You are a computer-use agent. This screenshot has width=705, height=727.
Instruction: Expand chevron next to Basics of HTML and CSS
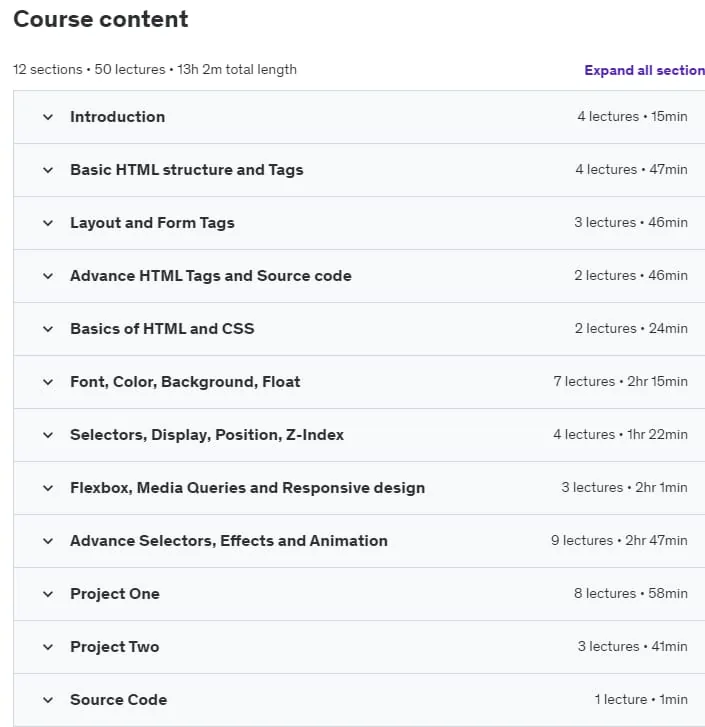click(x=48, y=329)
